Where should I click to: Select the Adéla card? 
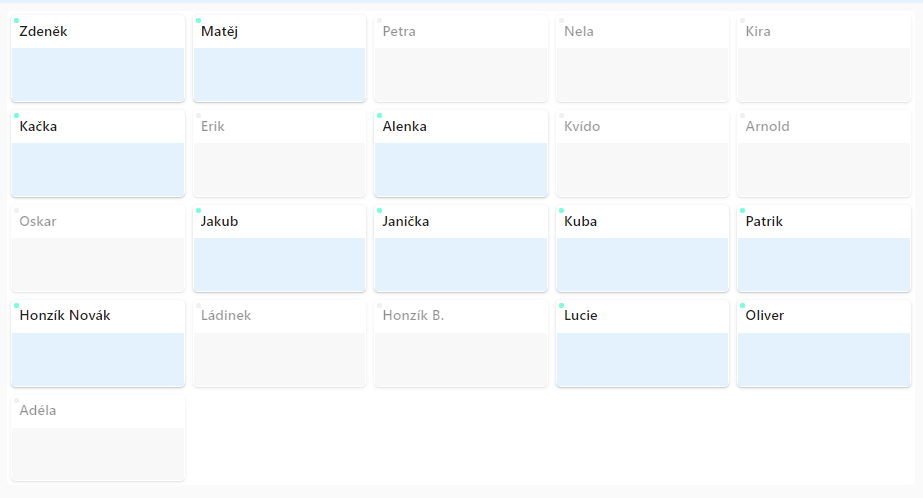pyautogui.click(x=98, y=439)
